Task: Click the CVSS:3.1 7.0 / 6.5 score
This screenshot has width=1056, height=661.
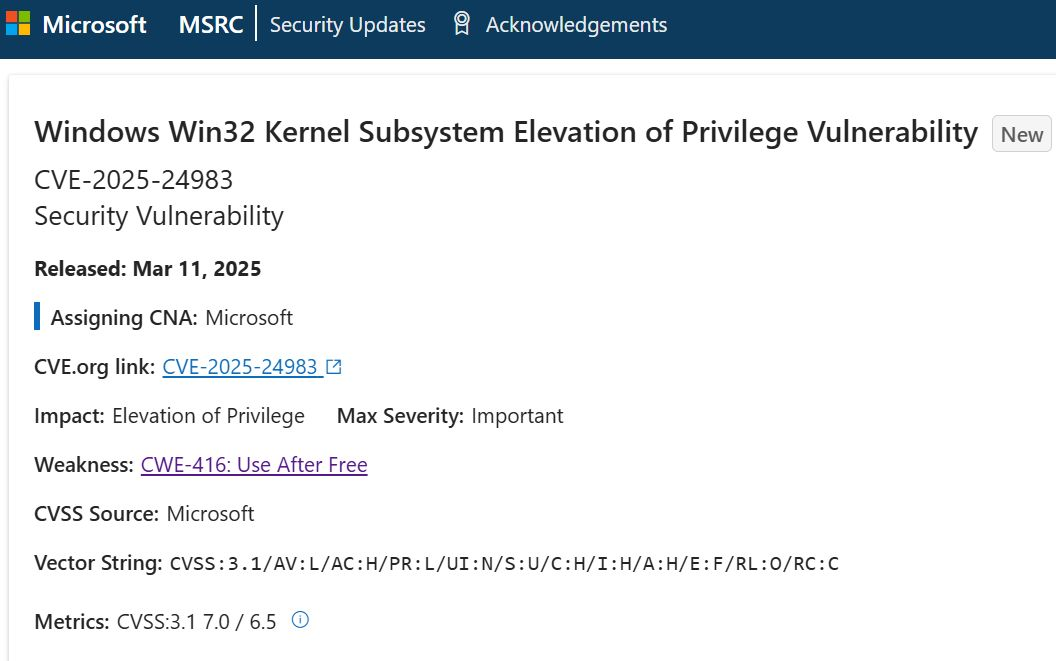Action: click(196, 621)
